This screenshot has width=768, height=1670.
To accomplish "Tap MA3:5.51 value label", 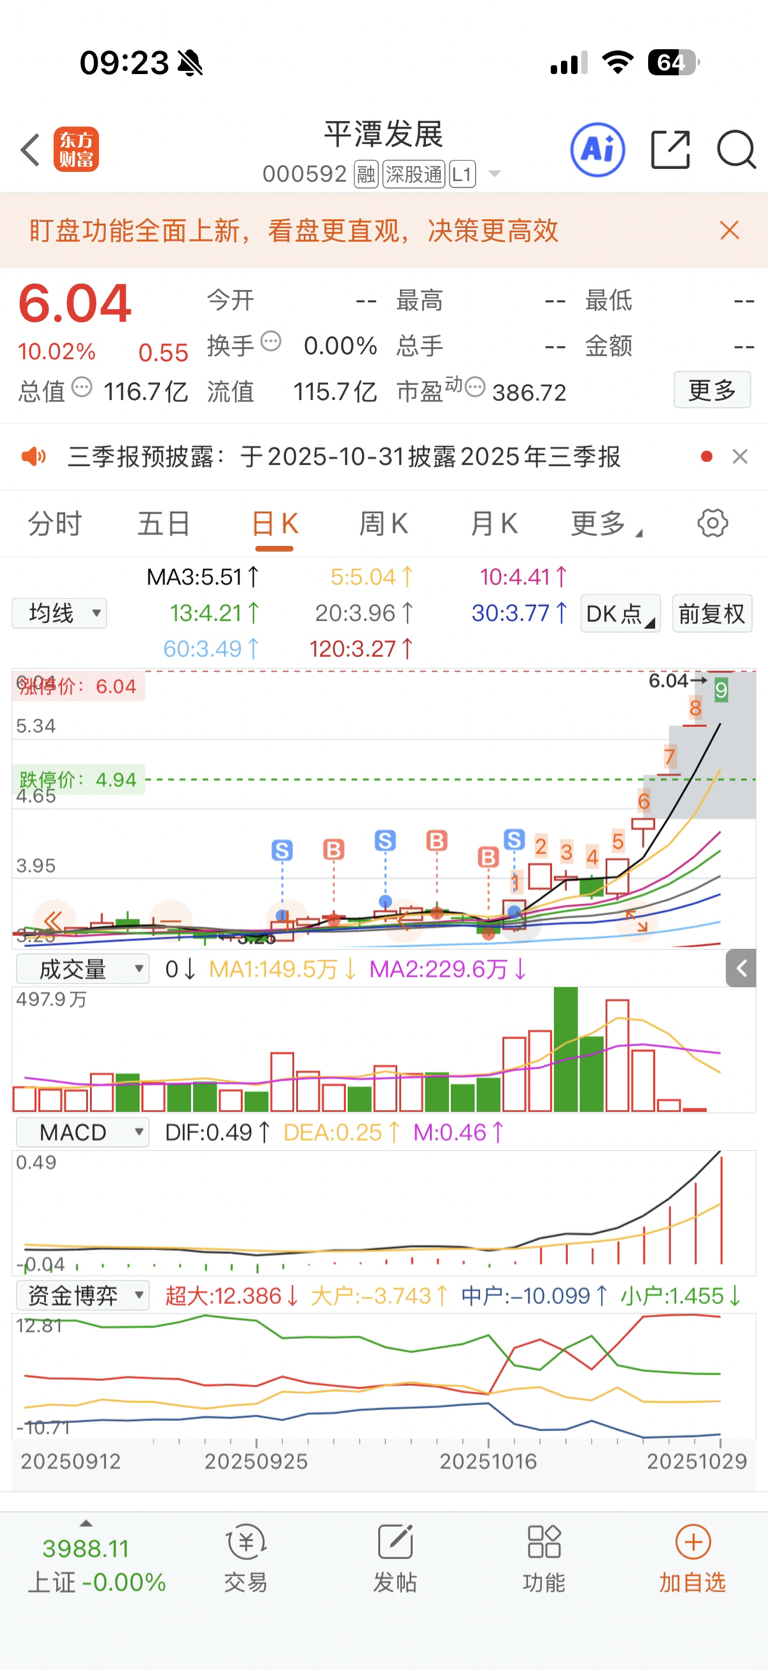I will pos(203,577).
